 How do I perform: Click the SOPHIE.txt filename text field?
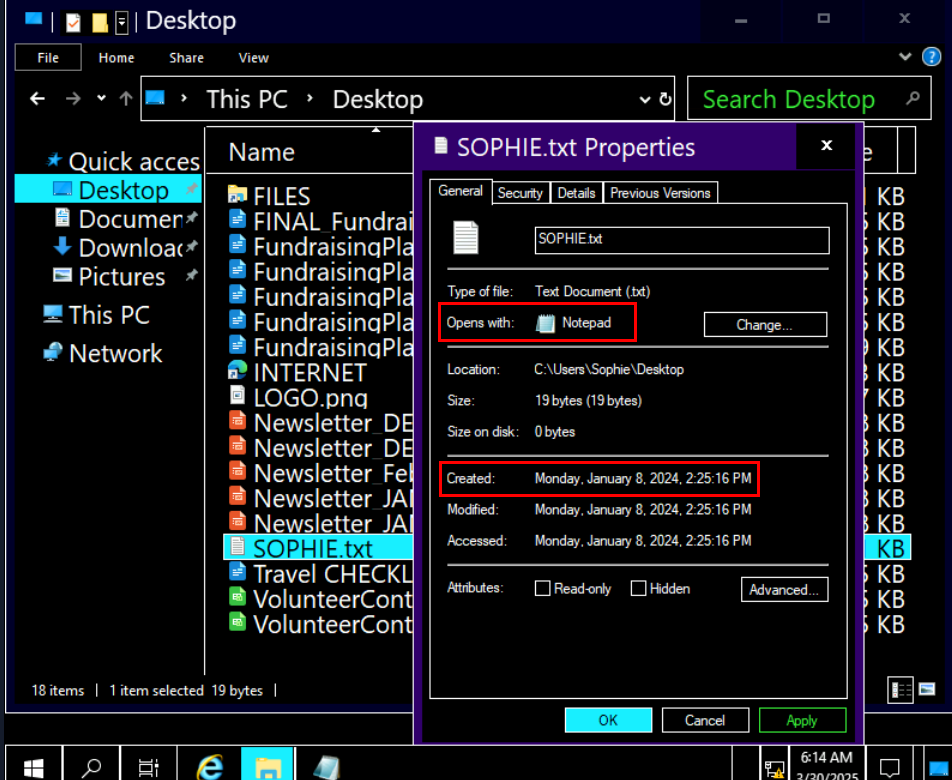click(681, 240)
